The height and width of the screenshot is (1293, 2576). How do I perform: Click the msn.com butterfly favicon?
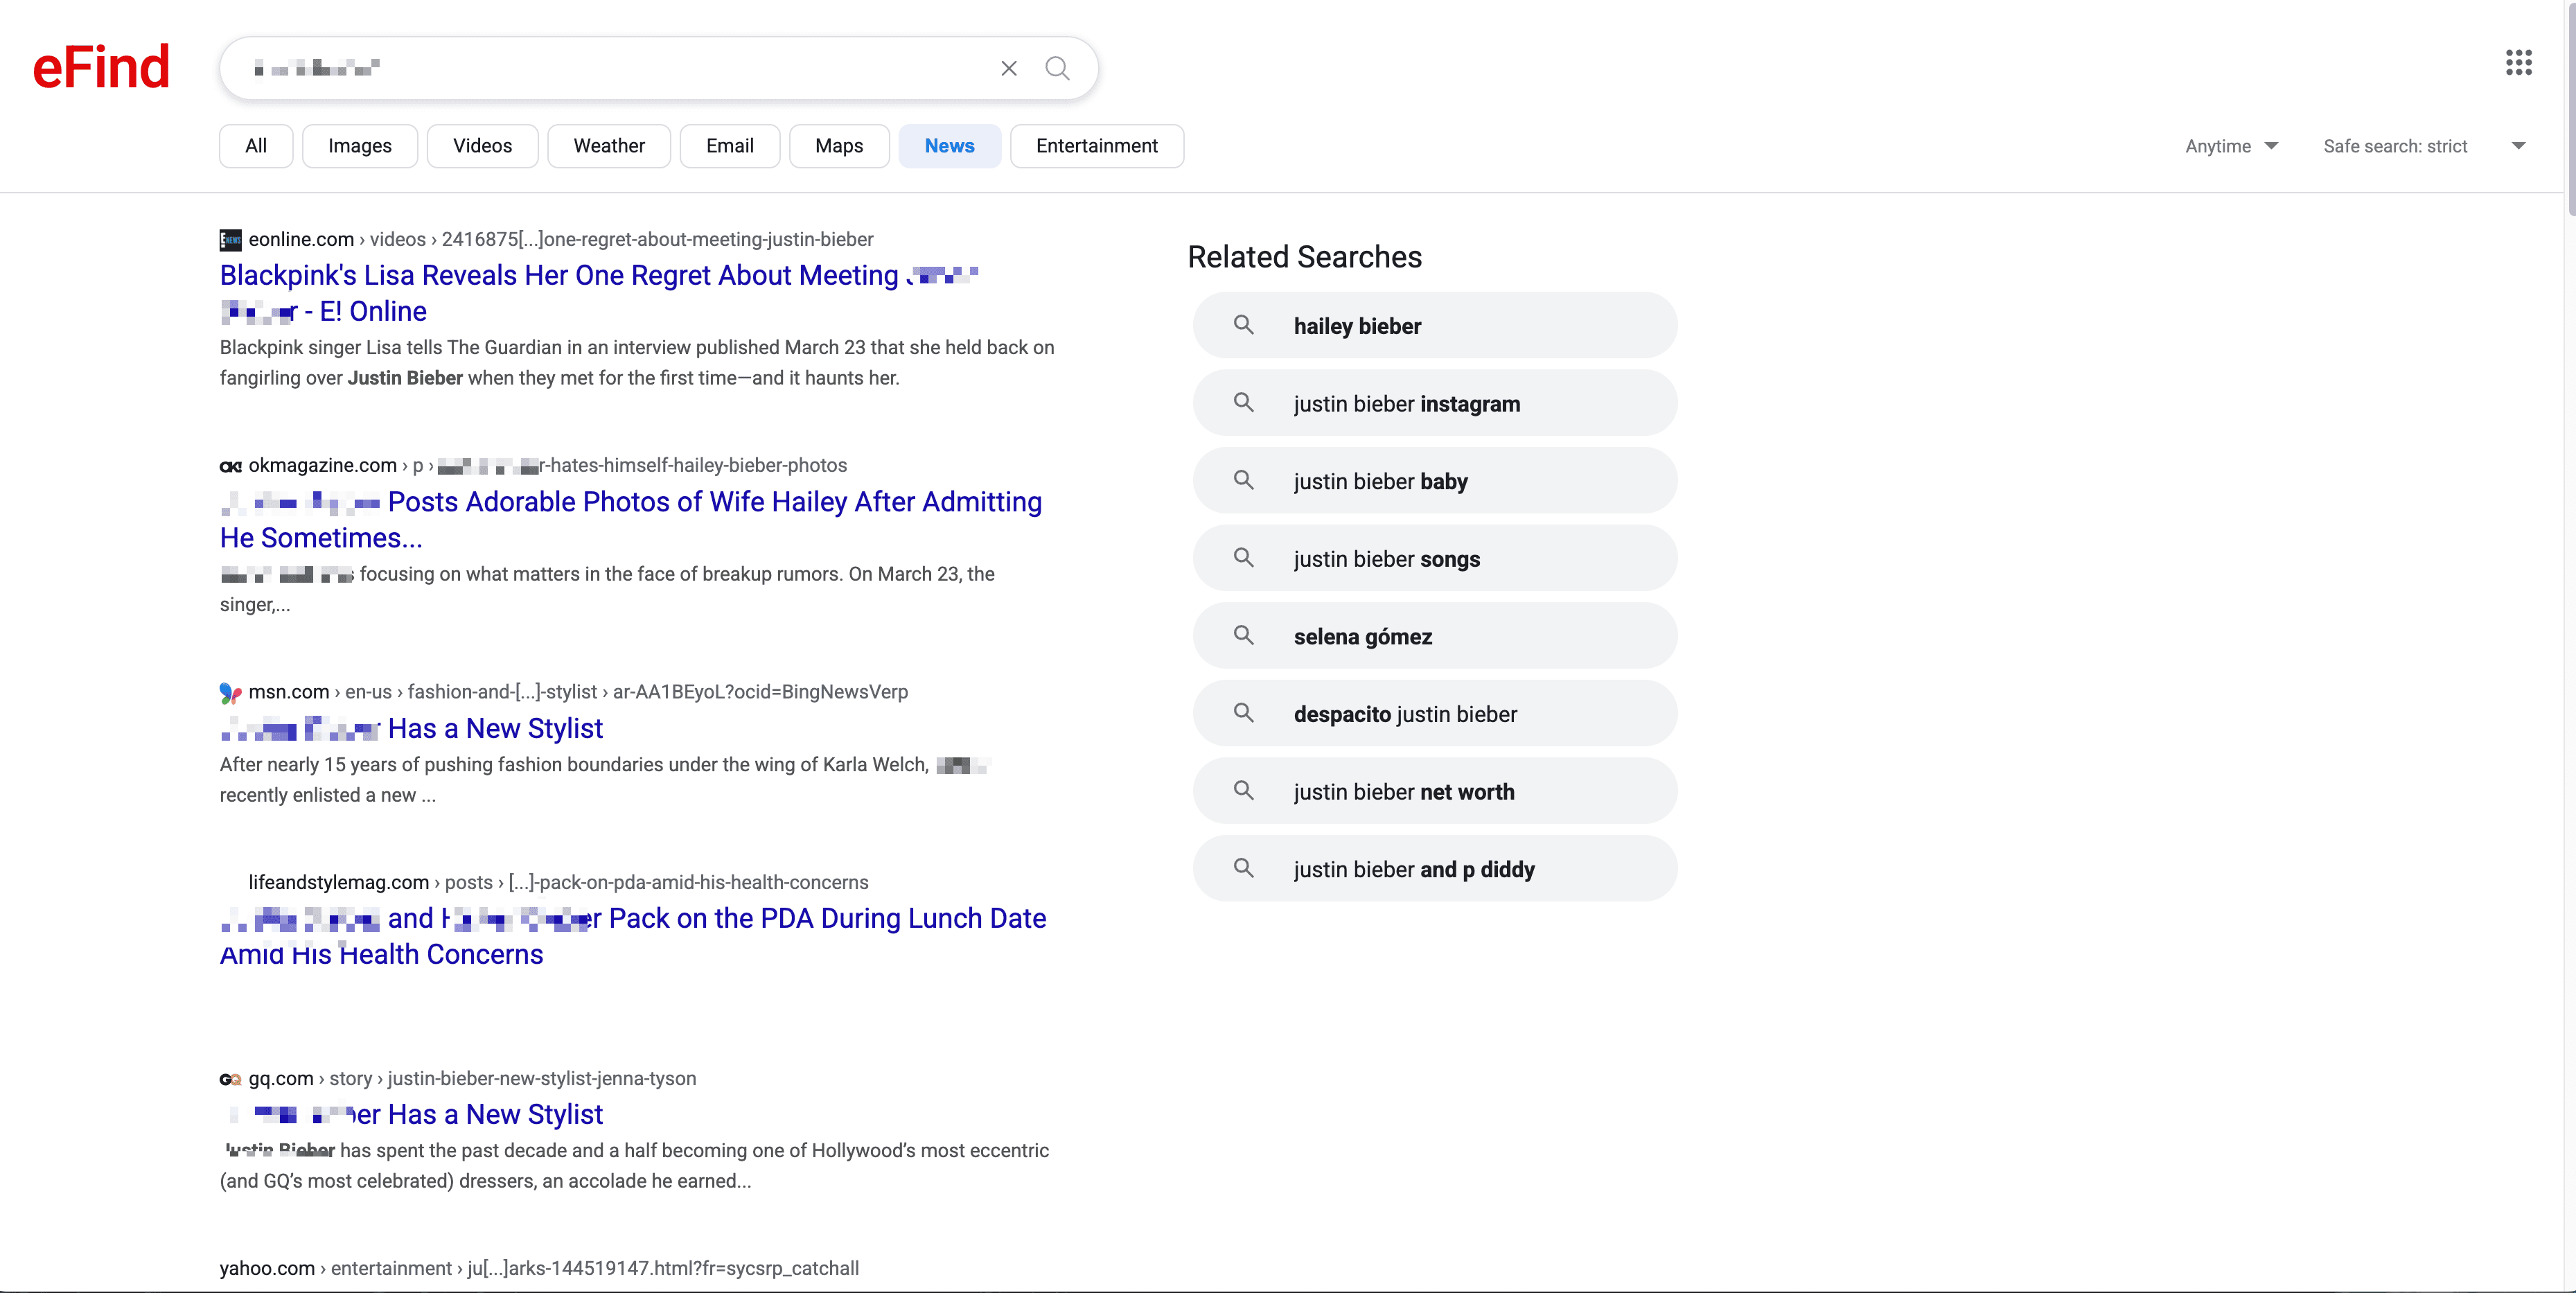(230, 692)
